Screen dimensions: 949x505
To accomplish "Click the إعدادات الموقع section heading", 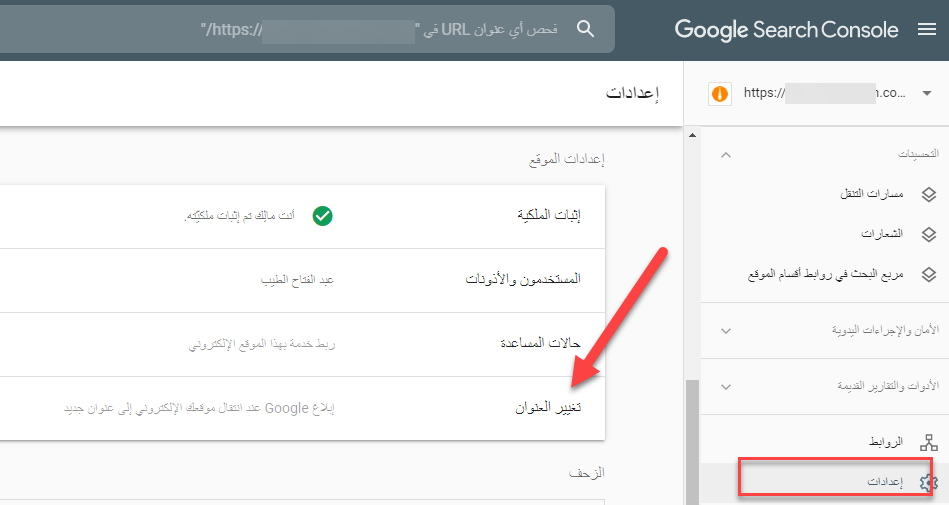I will (566, 159).
